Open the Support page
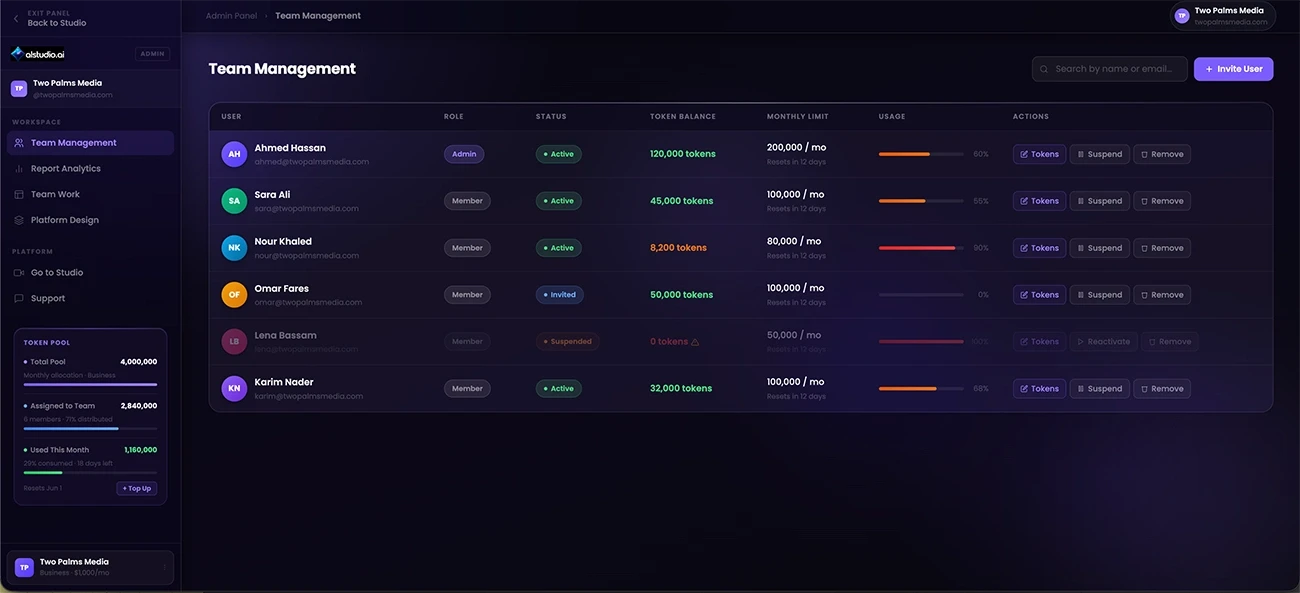This screenshot has height=593, width=1300. point(90,298)
